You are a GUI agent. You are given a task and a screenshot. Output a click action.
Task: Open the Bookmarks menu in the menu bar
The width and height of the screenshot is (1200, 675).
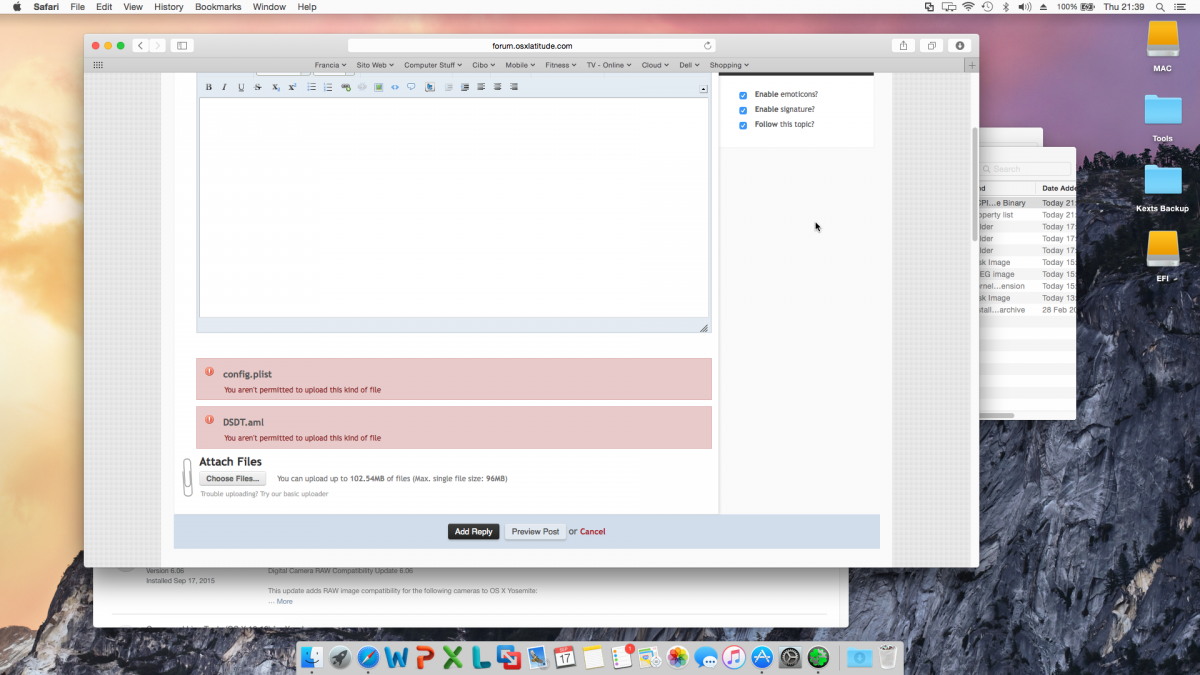click(x=217, y=7)
